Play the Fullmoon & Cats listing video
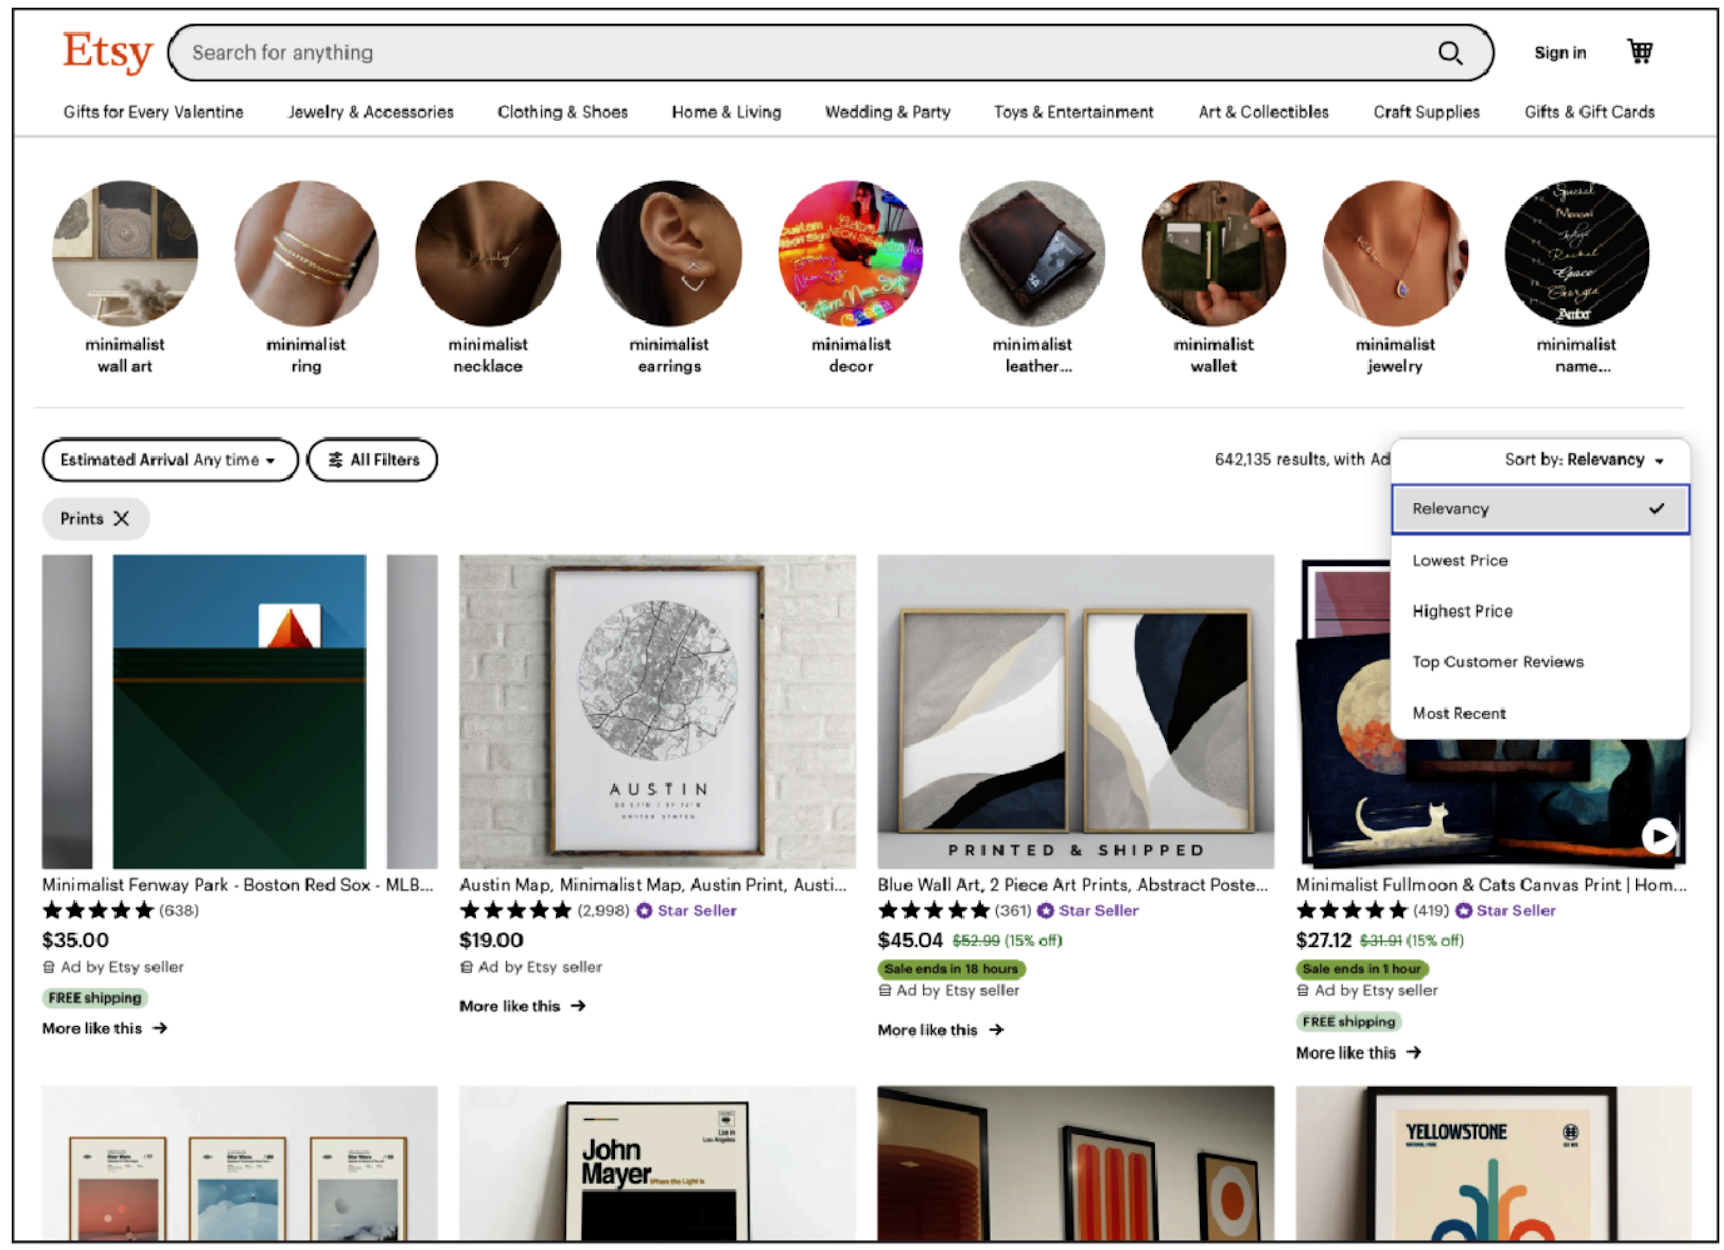The width and height of the screenshot is (1724, 1250). (x=1658, y=835)
